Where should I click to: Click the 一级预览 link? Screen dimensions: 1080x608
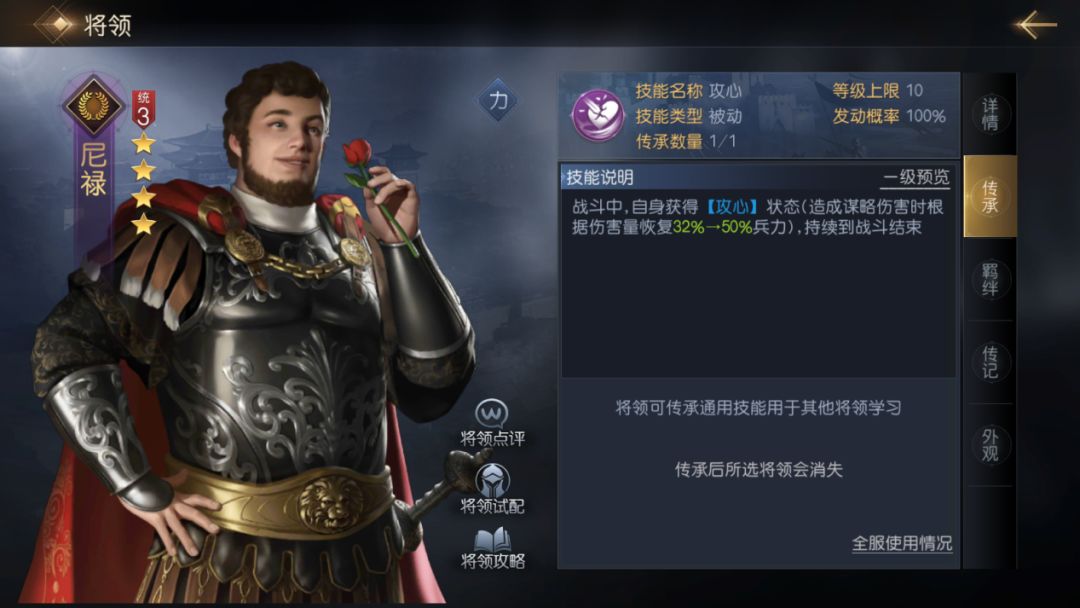(916, 178)
